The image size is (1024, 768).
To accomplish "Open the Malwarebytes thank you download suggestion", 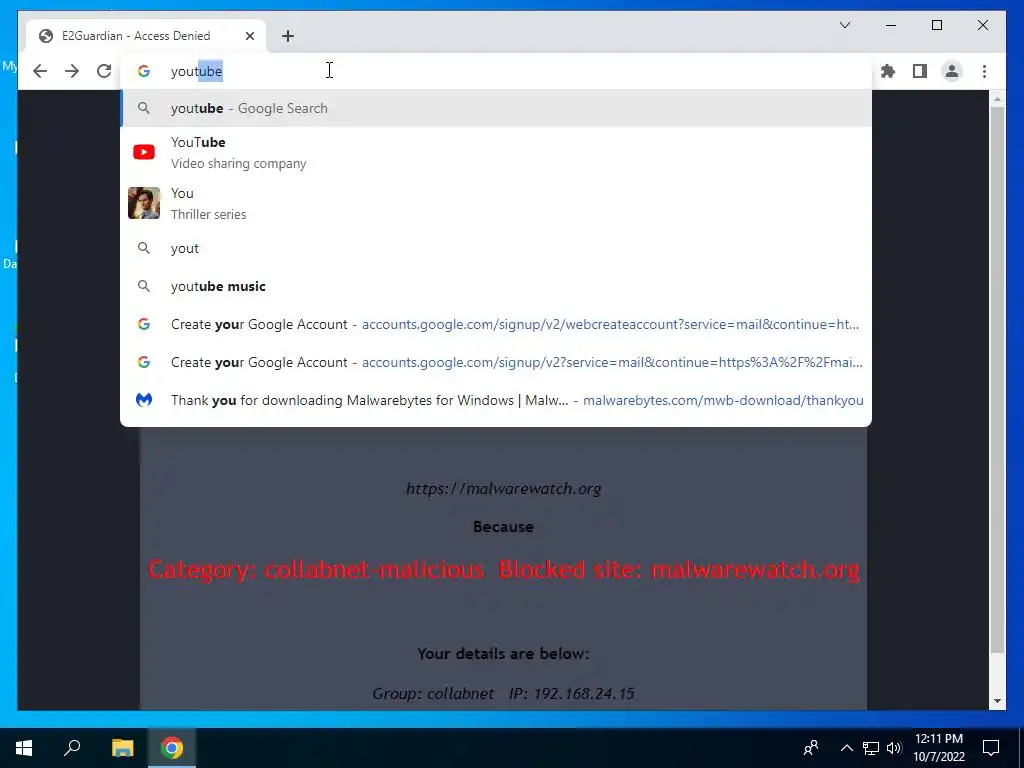I will click(x=496, y=400).
